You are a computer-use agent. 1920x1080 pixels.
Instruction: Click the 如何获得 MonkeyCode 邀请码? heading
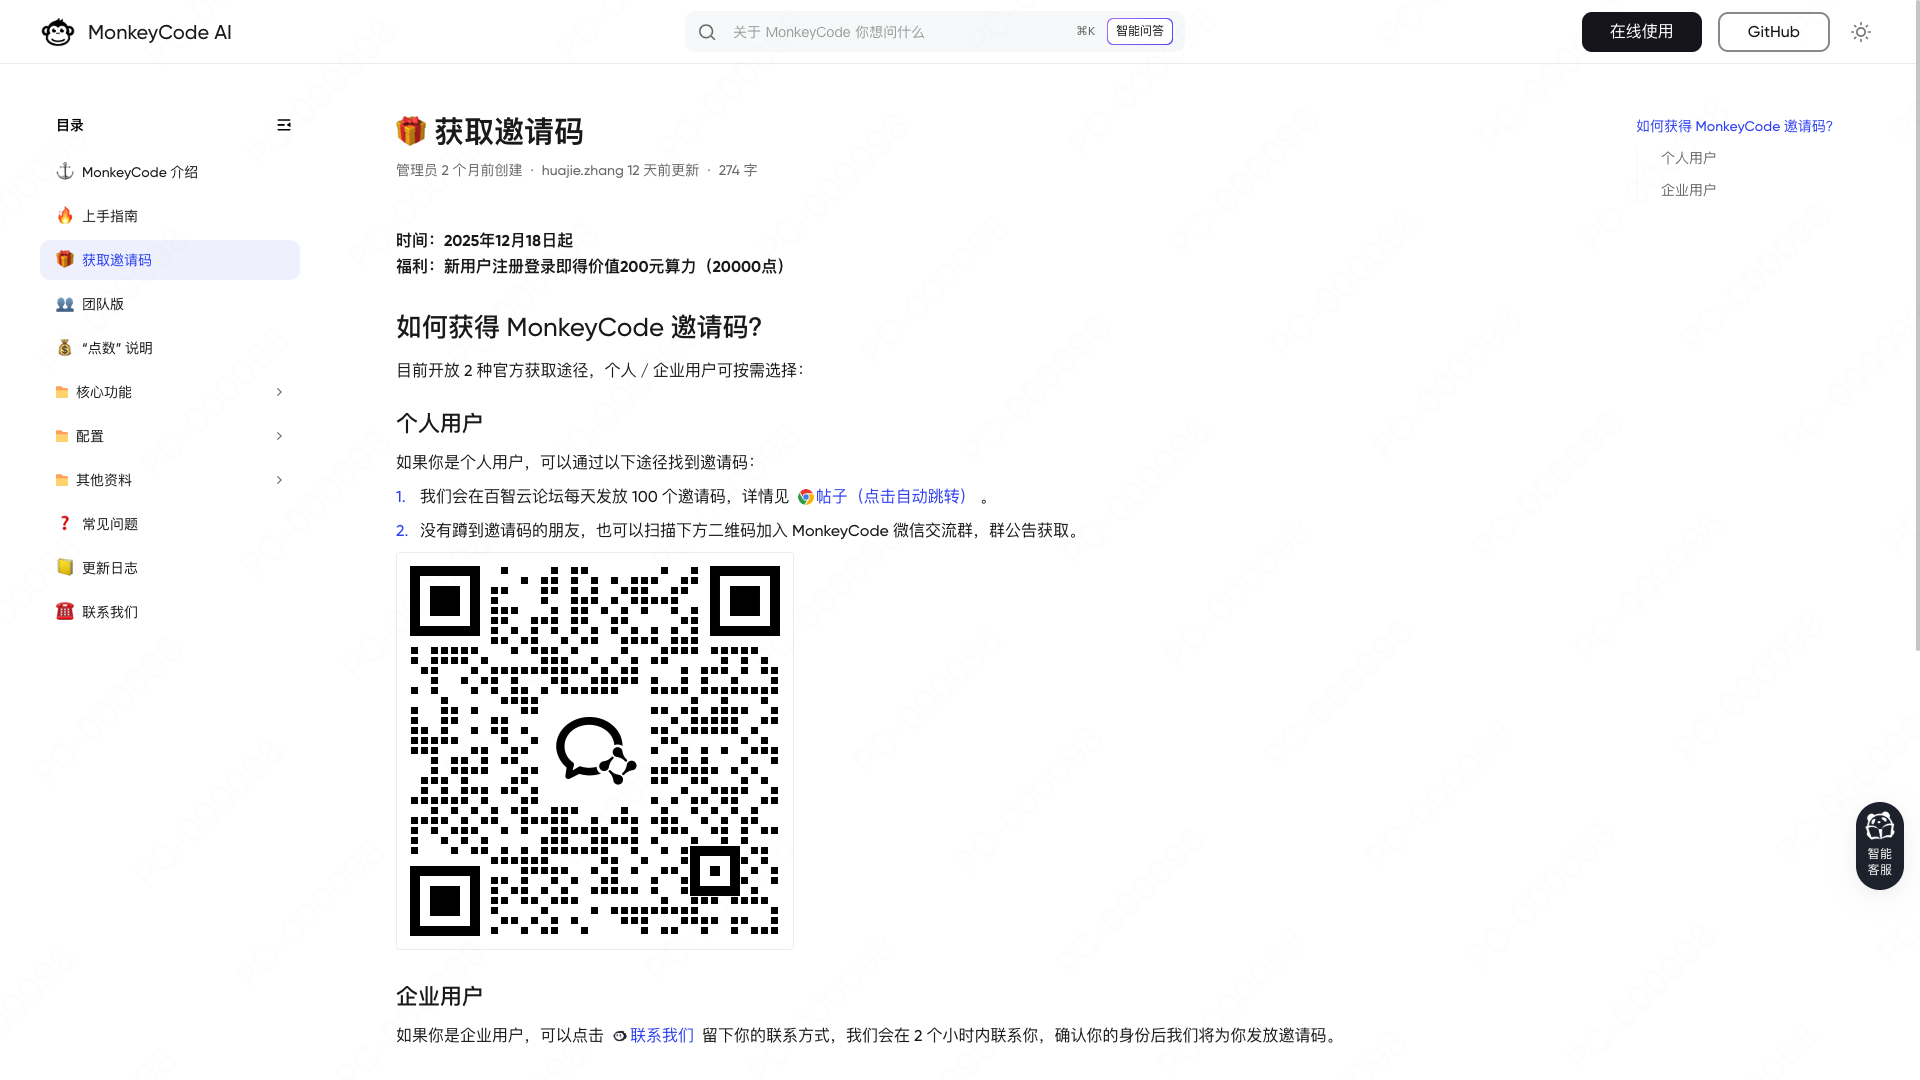[x=579, y=327]
